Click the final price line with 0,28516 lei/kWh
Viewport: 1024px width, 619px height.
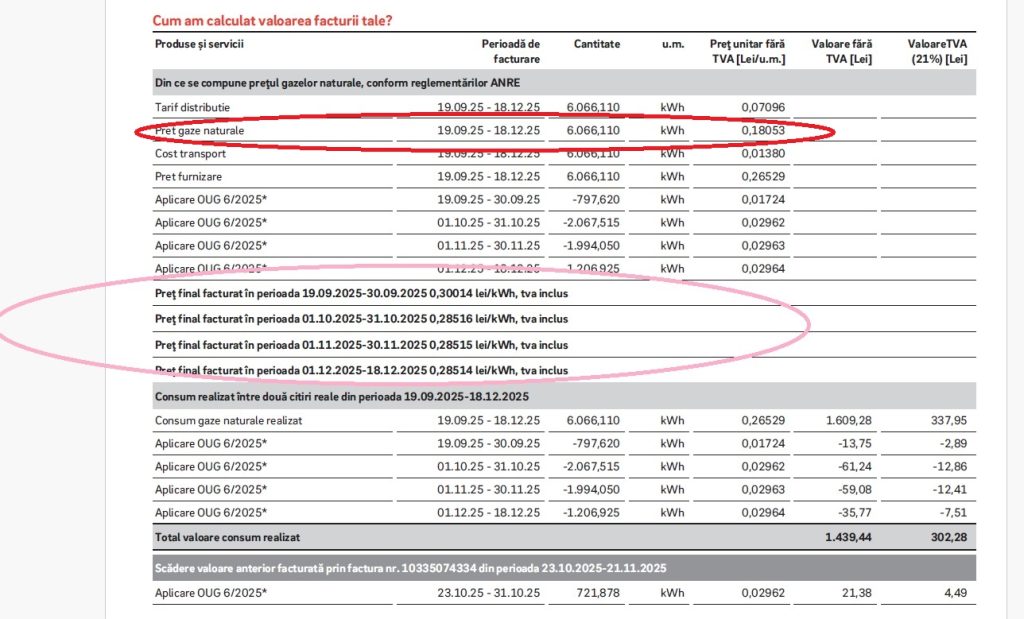pos(361,319)
